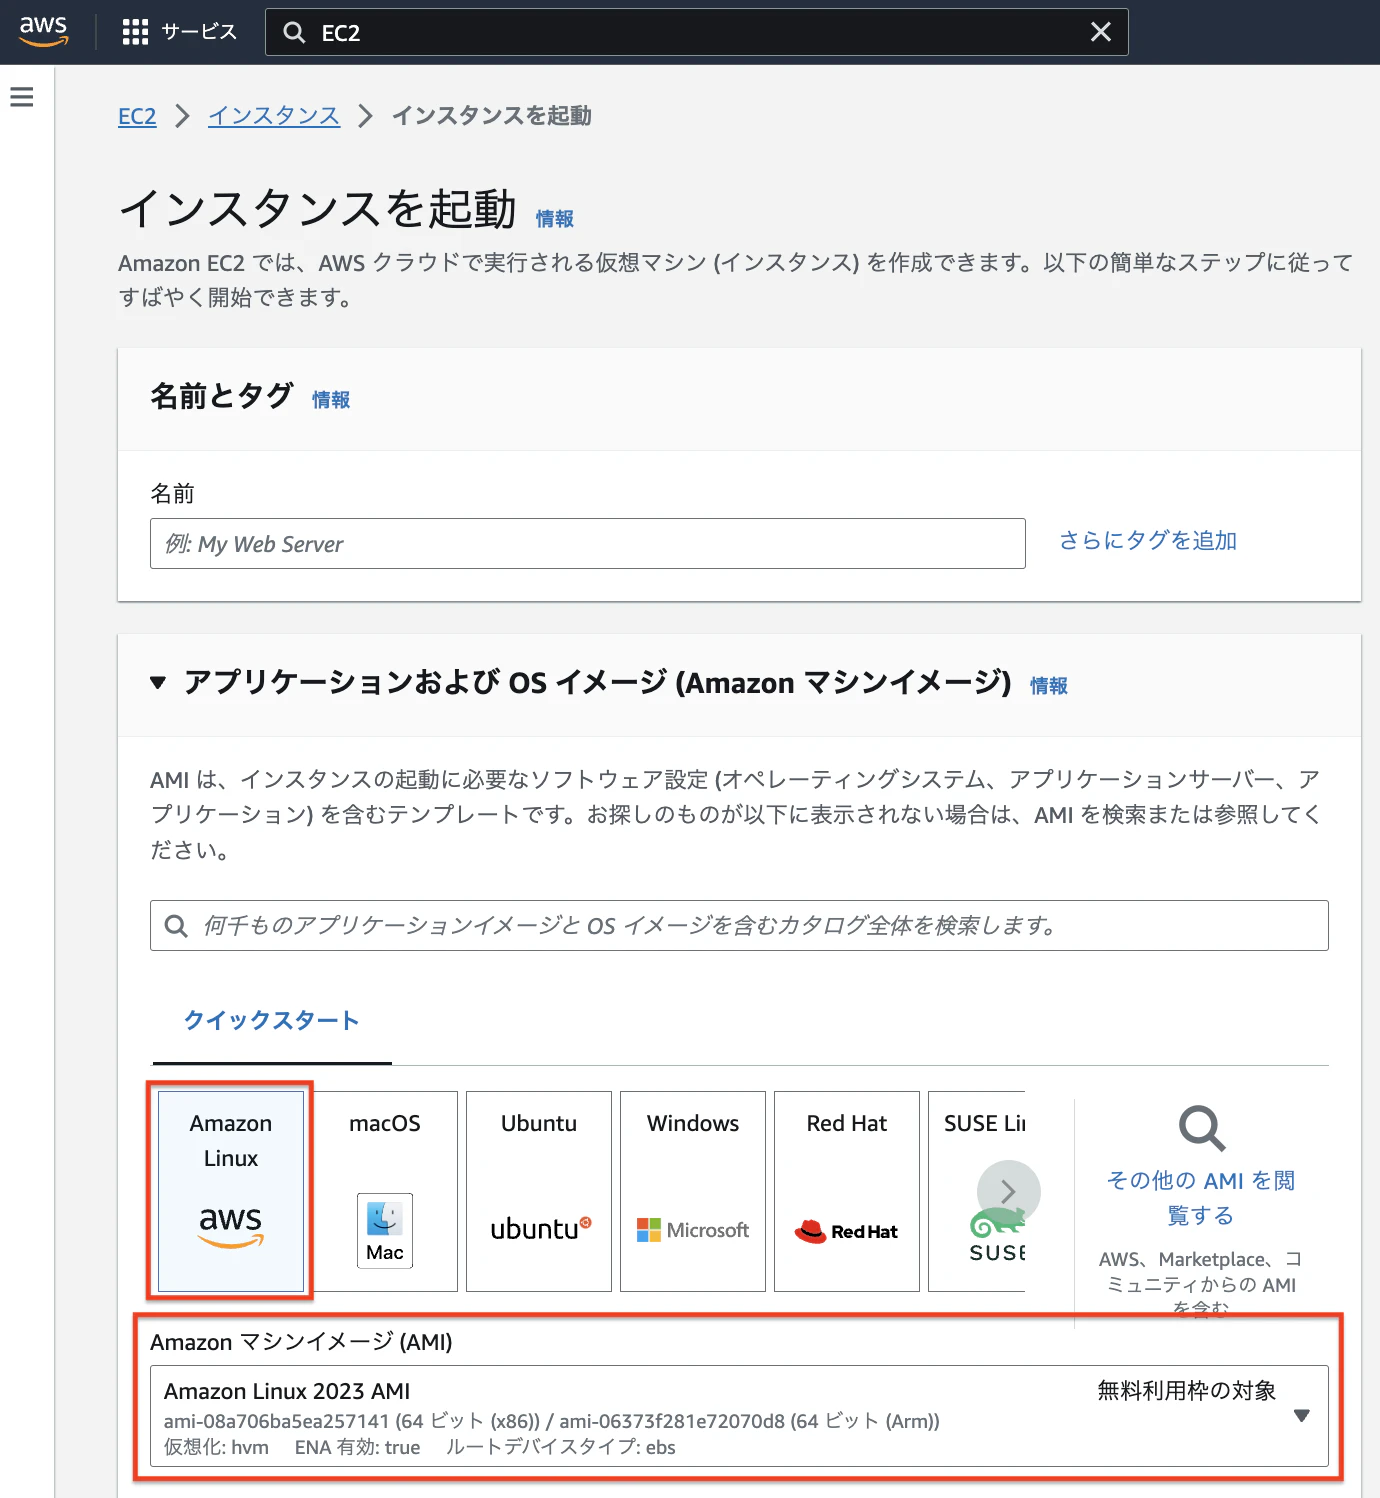Click the AMI catalog search field
Screen dimensions: 1380x1498
pyautogui.click(x=739, y=926)
